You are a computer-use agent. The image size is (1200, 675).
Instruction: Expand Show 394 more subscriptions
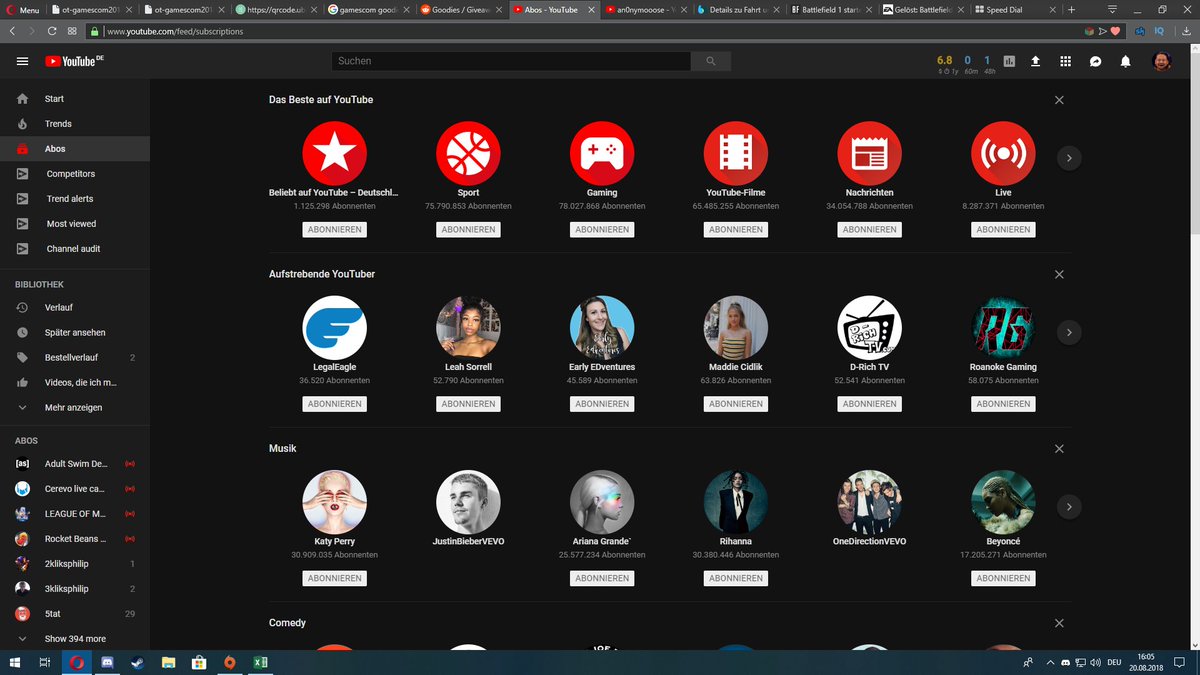[75, 639]
